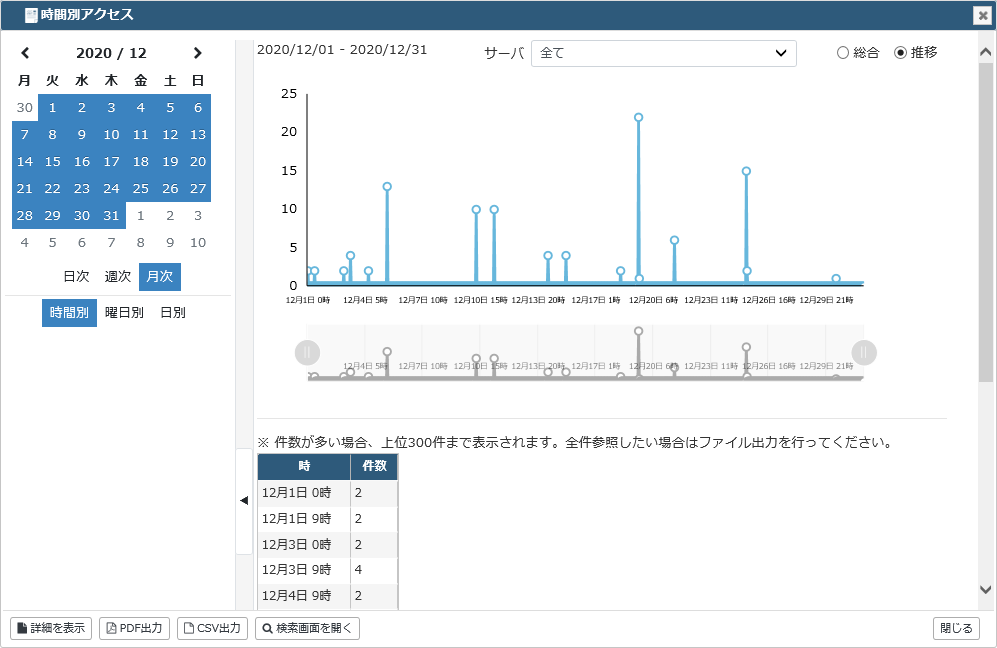The image size is (997, 648).
Task: Select November 30 in calendar
Action: [25, 107]
